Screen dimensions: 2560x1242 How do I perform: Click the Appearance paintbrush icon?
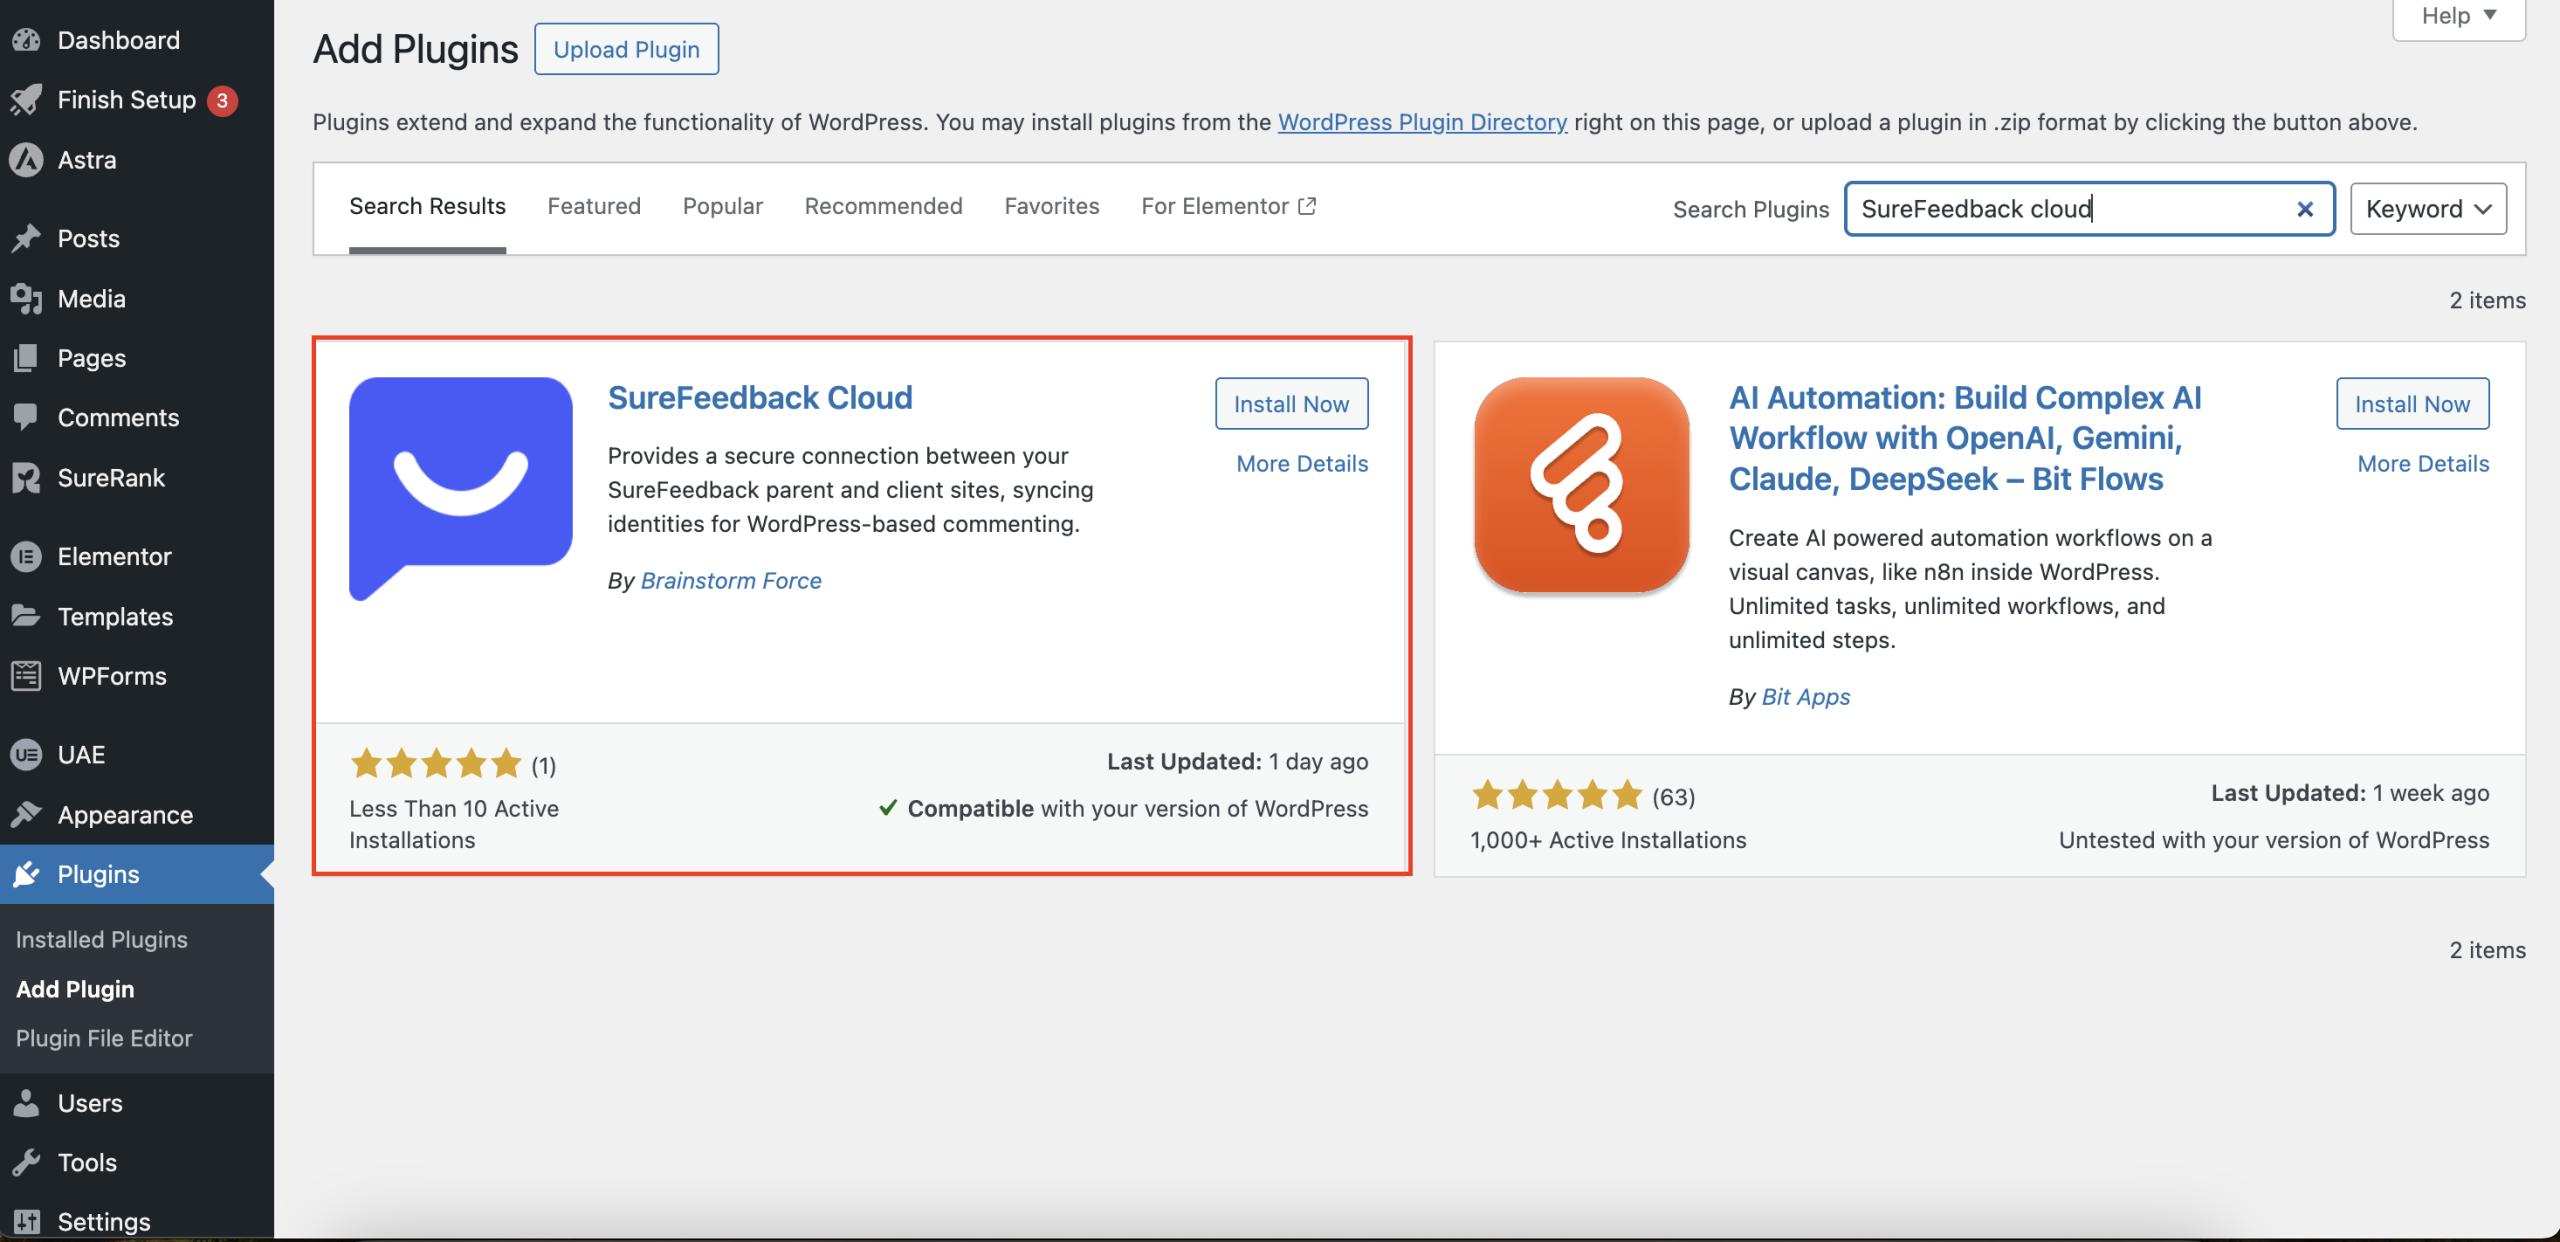tap(26, 814)
